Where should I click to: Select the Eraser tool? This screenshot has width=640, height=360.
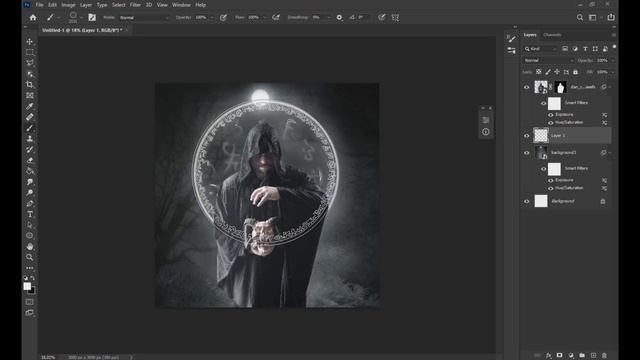point(30,160)
